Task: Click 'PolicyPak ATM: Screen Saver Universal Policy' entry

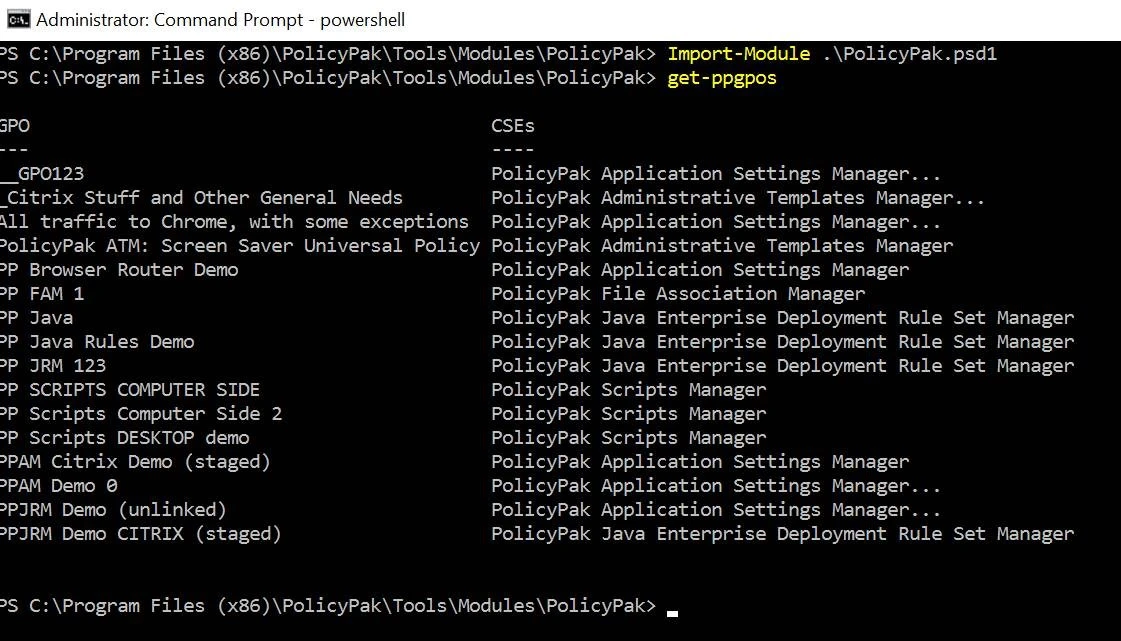Action: point(239,246)
